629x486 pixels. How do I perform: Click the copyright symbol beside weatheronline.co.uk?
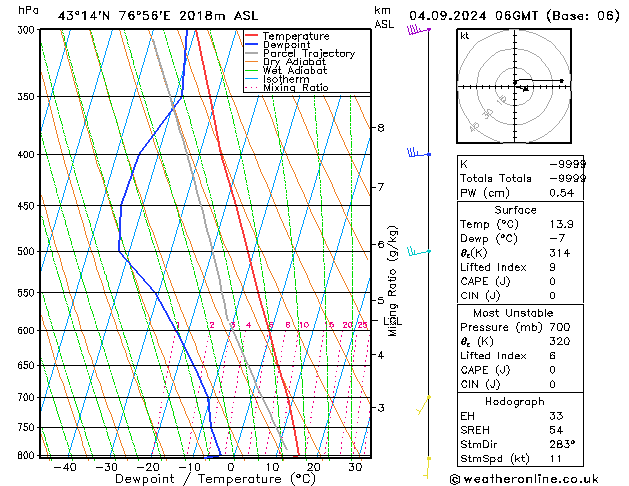pyautogui.click(x=457, y=478)
